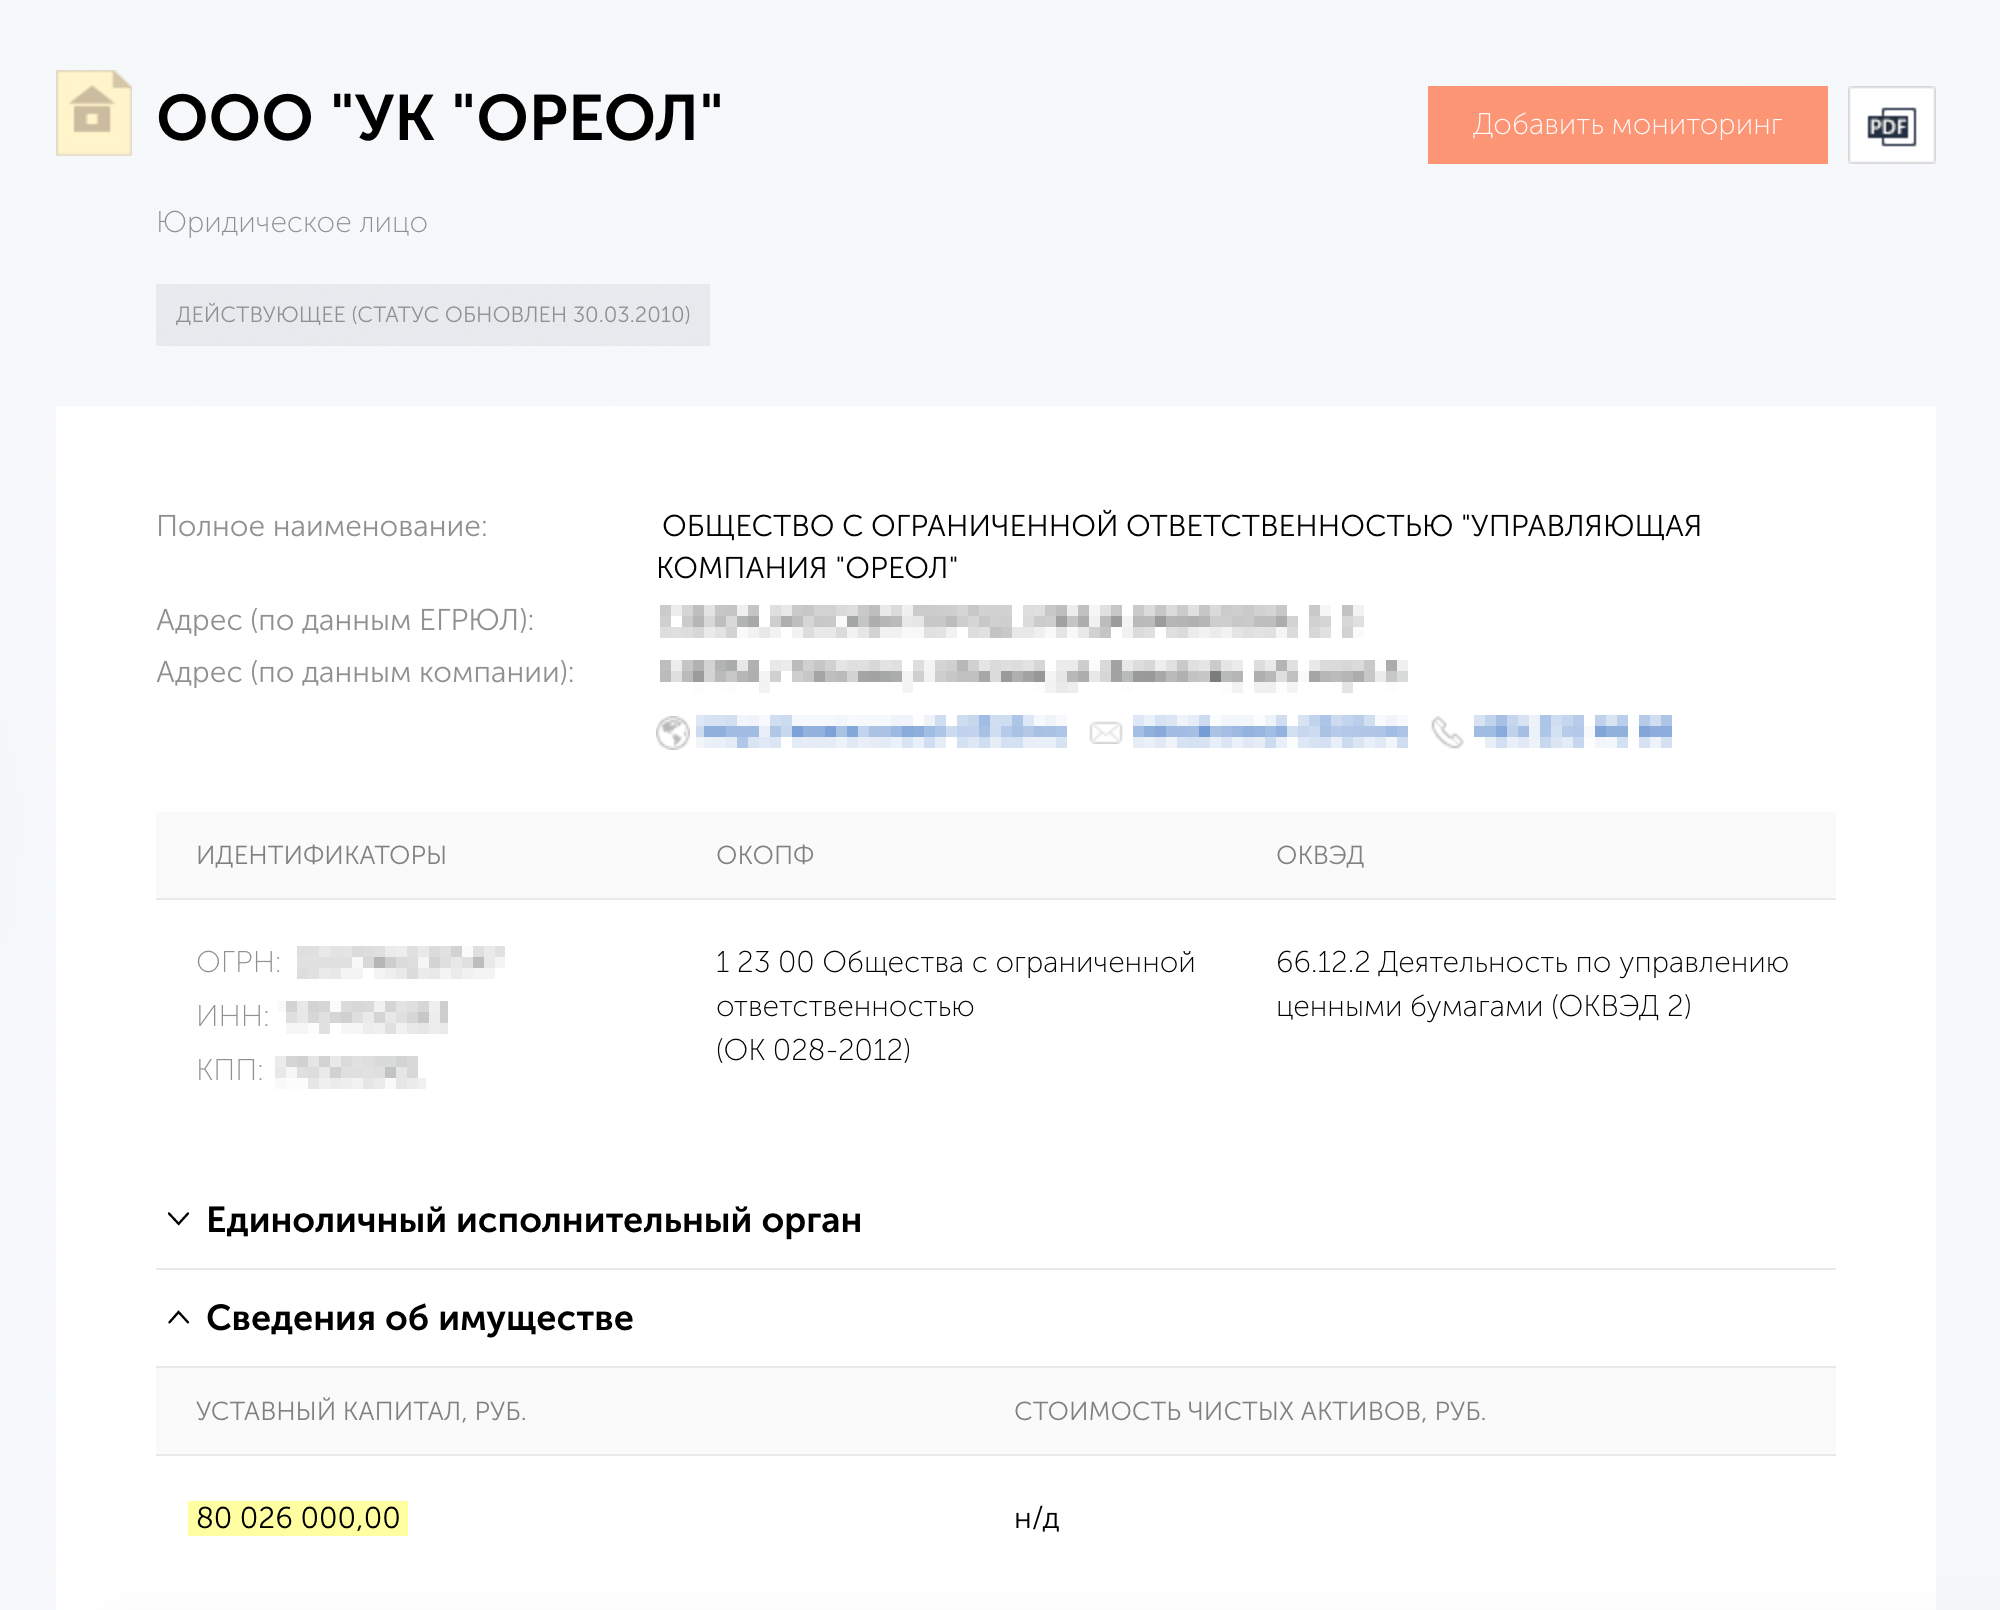
Task: Click the ОГРН label
Action: click(239, 962)
